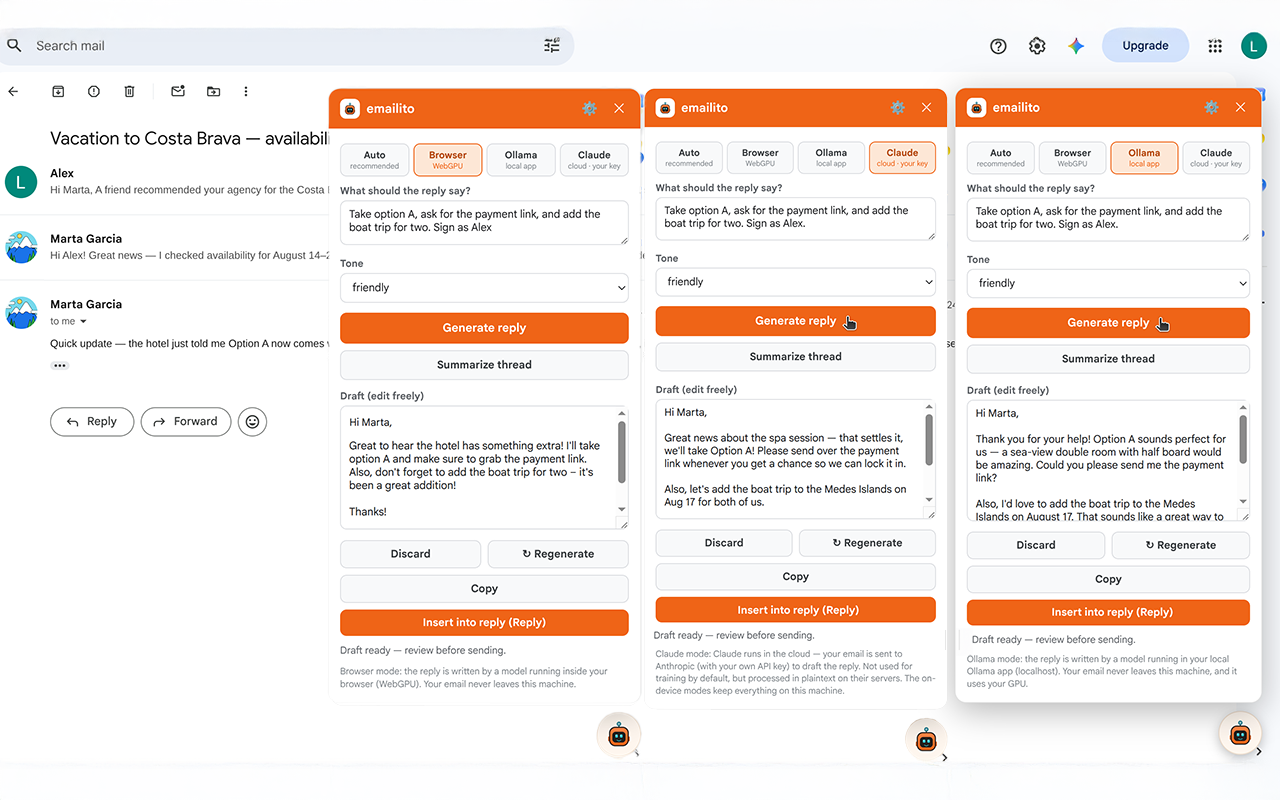Select Auto recommended mode in left panel
This screenshot has width=1280, height=800.
tap(374, 160)
